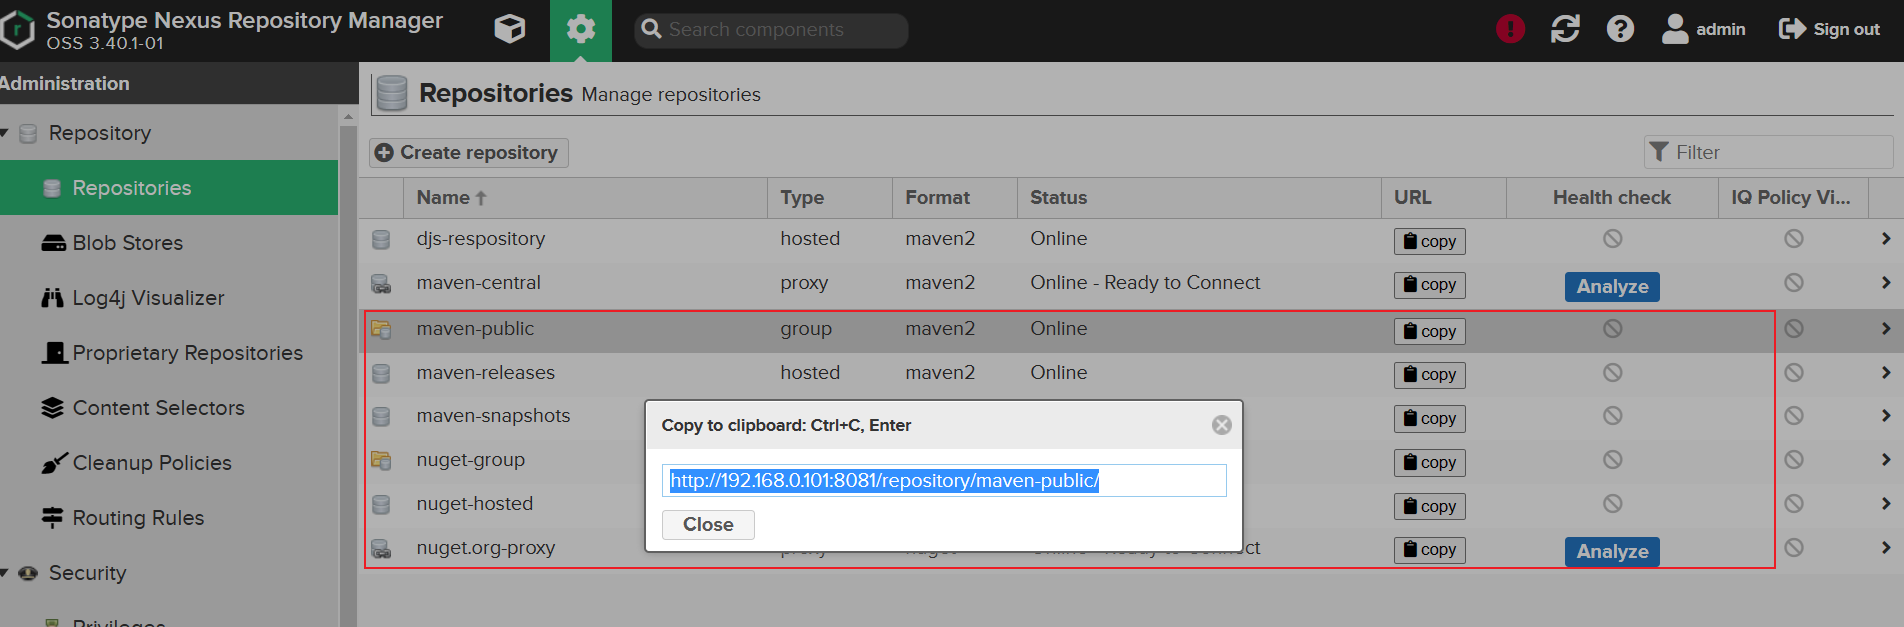Open maven-snapshots details via row chevron
1904x627 pixels.
click(x=1886, y=416)
